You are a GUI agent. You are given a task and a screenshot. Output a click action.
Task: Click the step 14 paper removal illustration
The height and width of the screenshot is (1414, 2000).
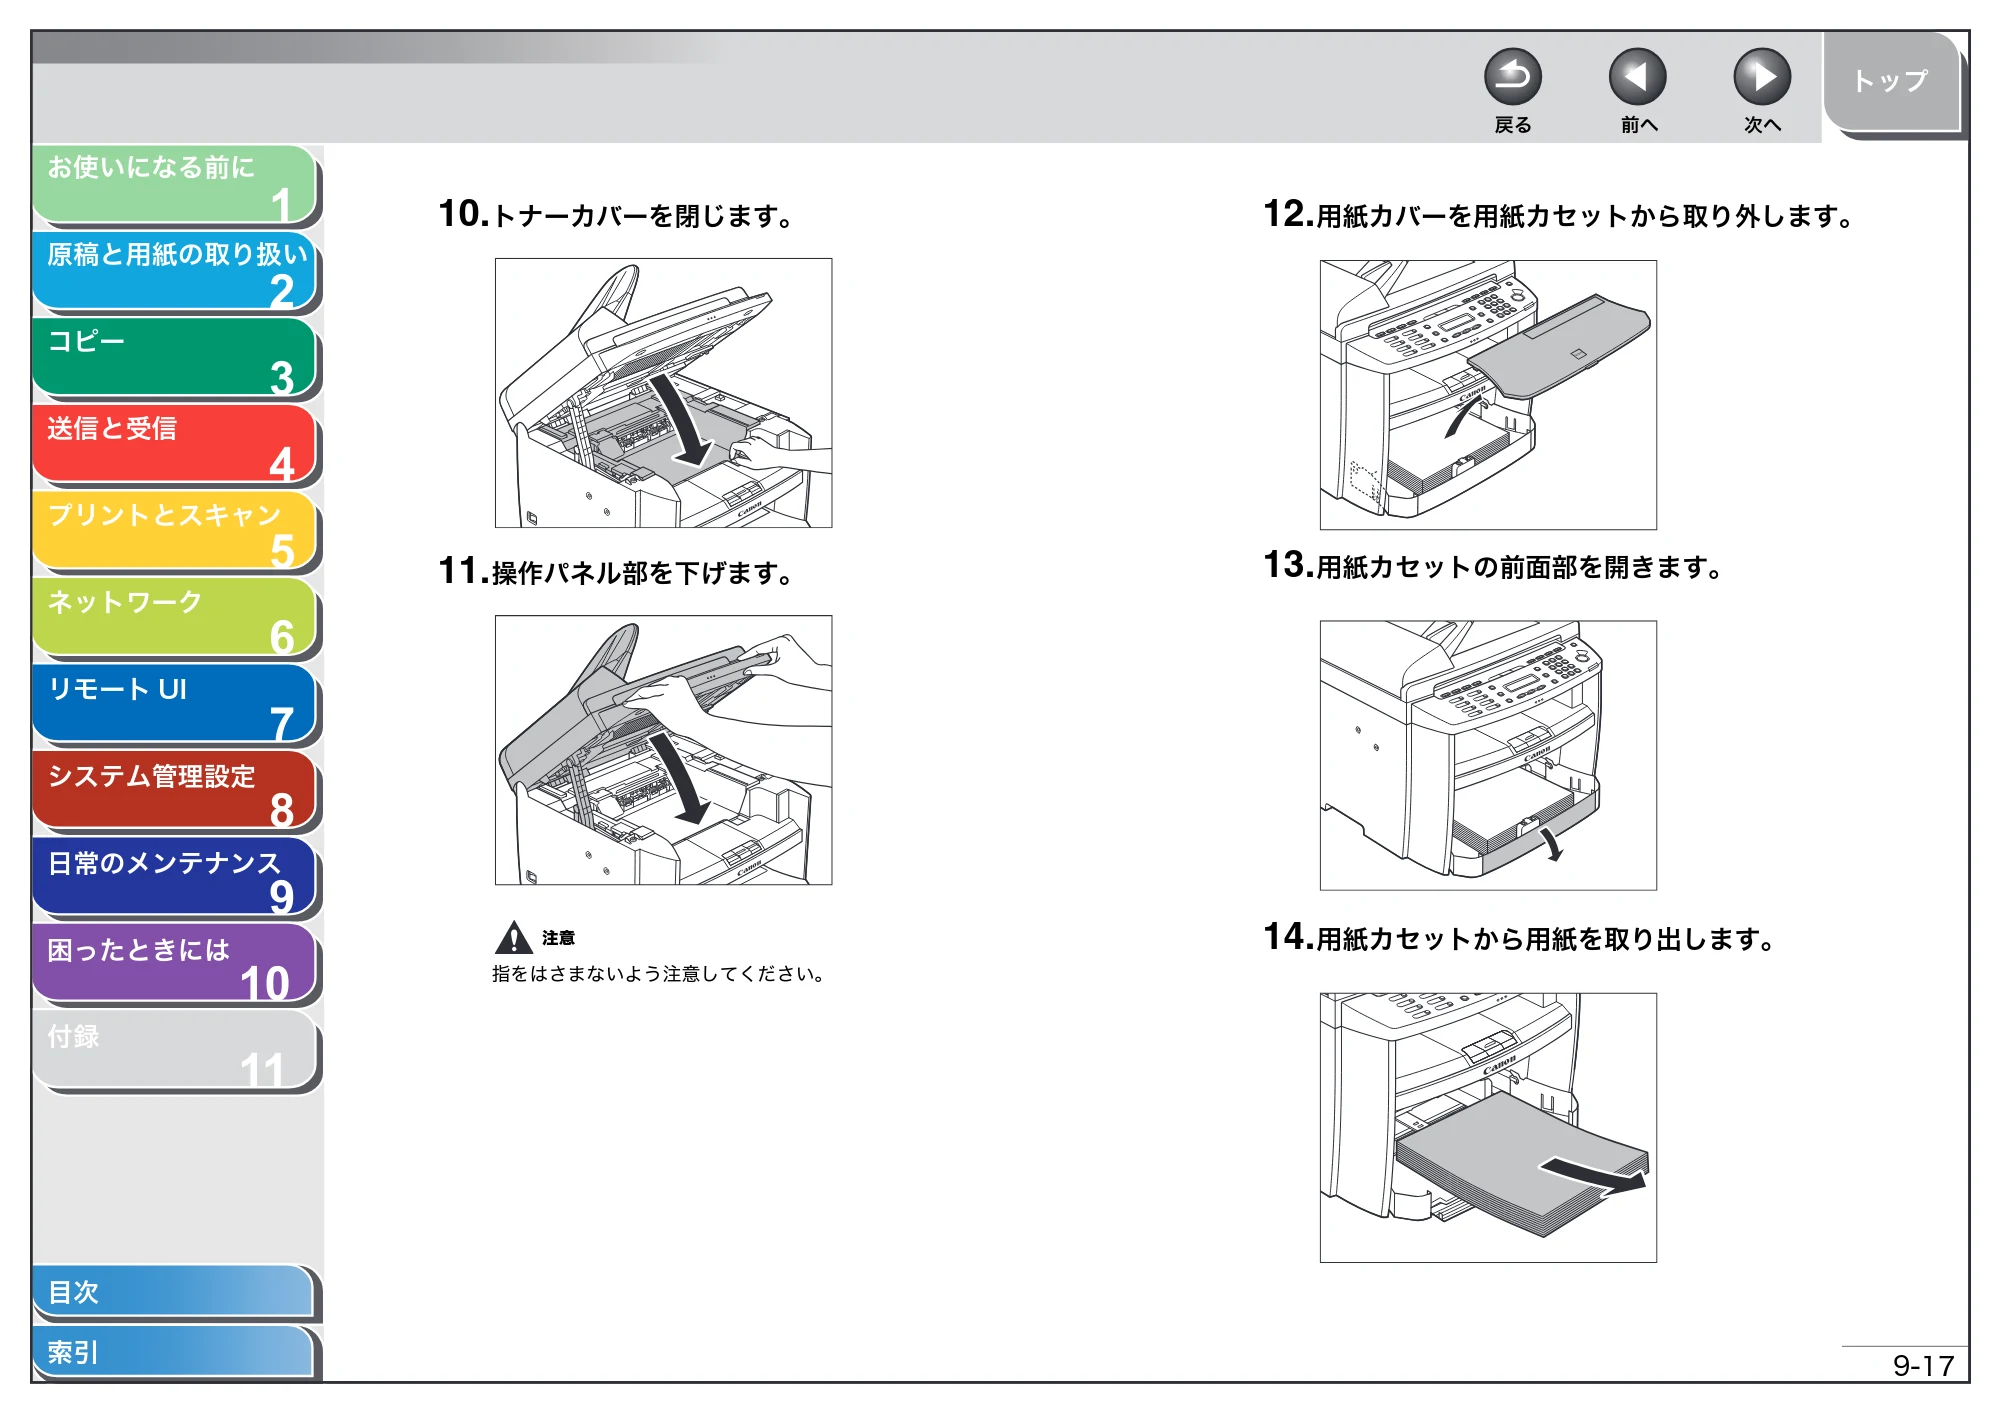tap(1488, 1128)
